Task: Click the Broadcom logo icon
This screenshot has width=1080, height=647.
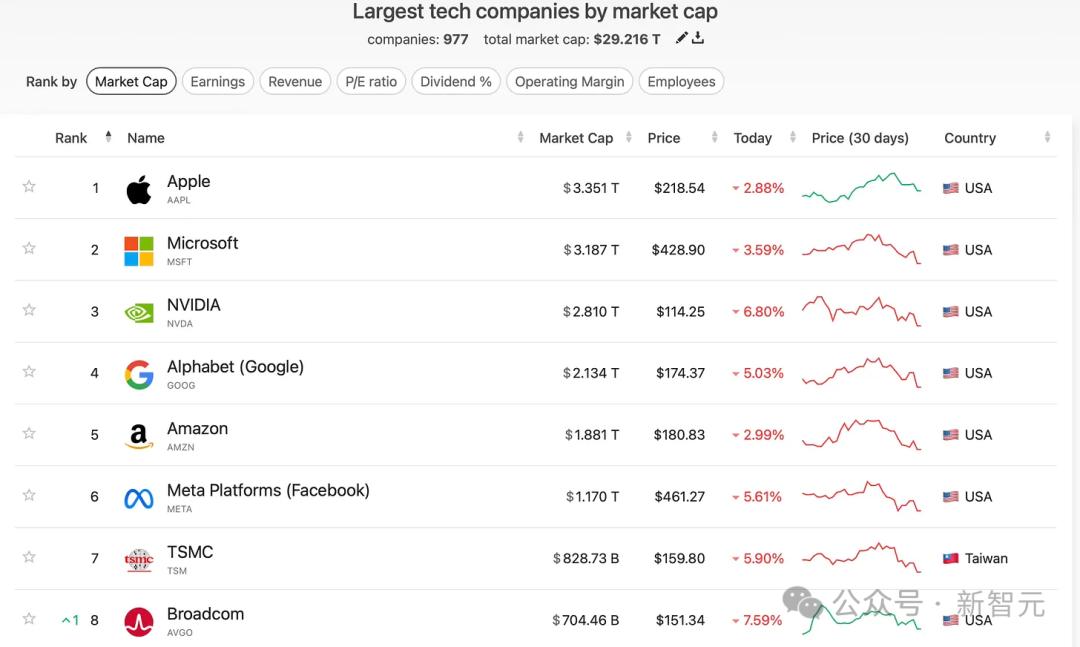Action: 139,621
